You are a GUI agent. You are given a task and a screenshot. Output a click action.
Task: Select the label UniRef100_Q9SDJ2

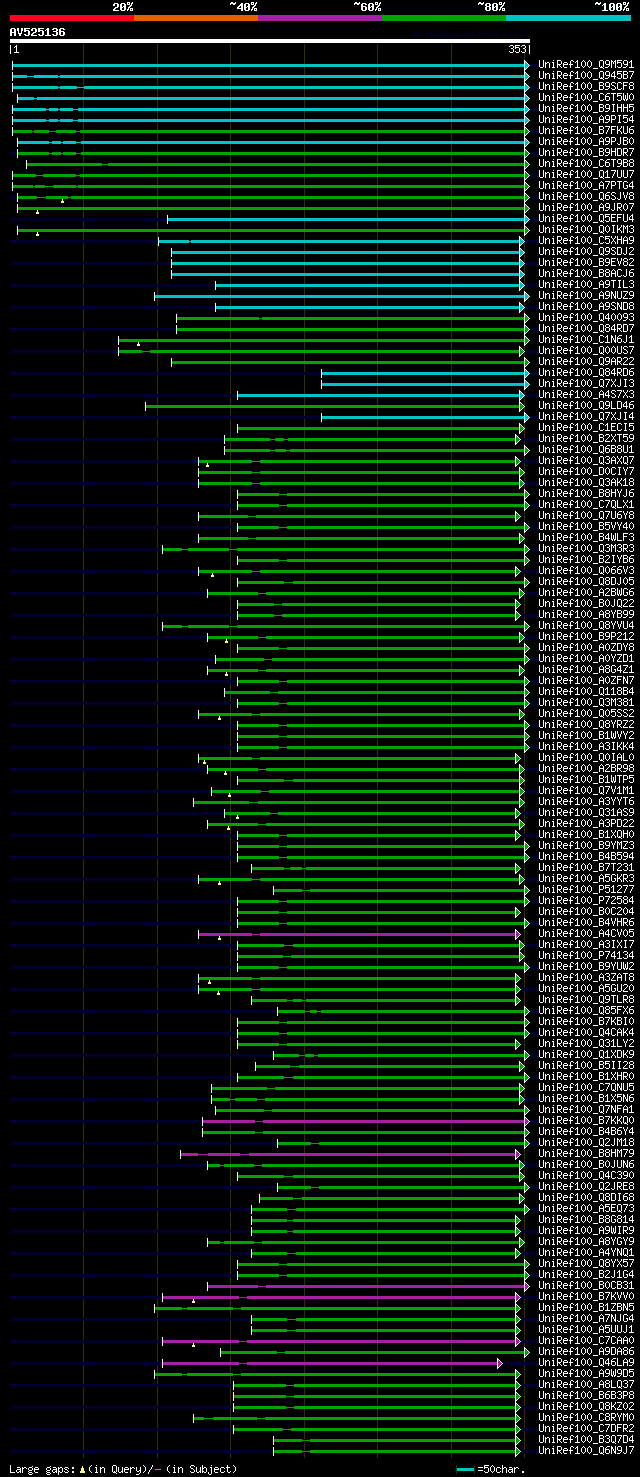click(x=586, y=252)
